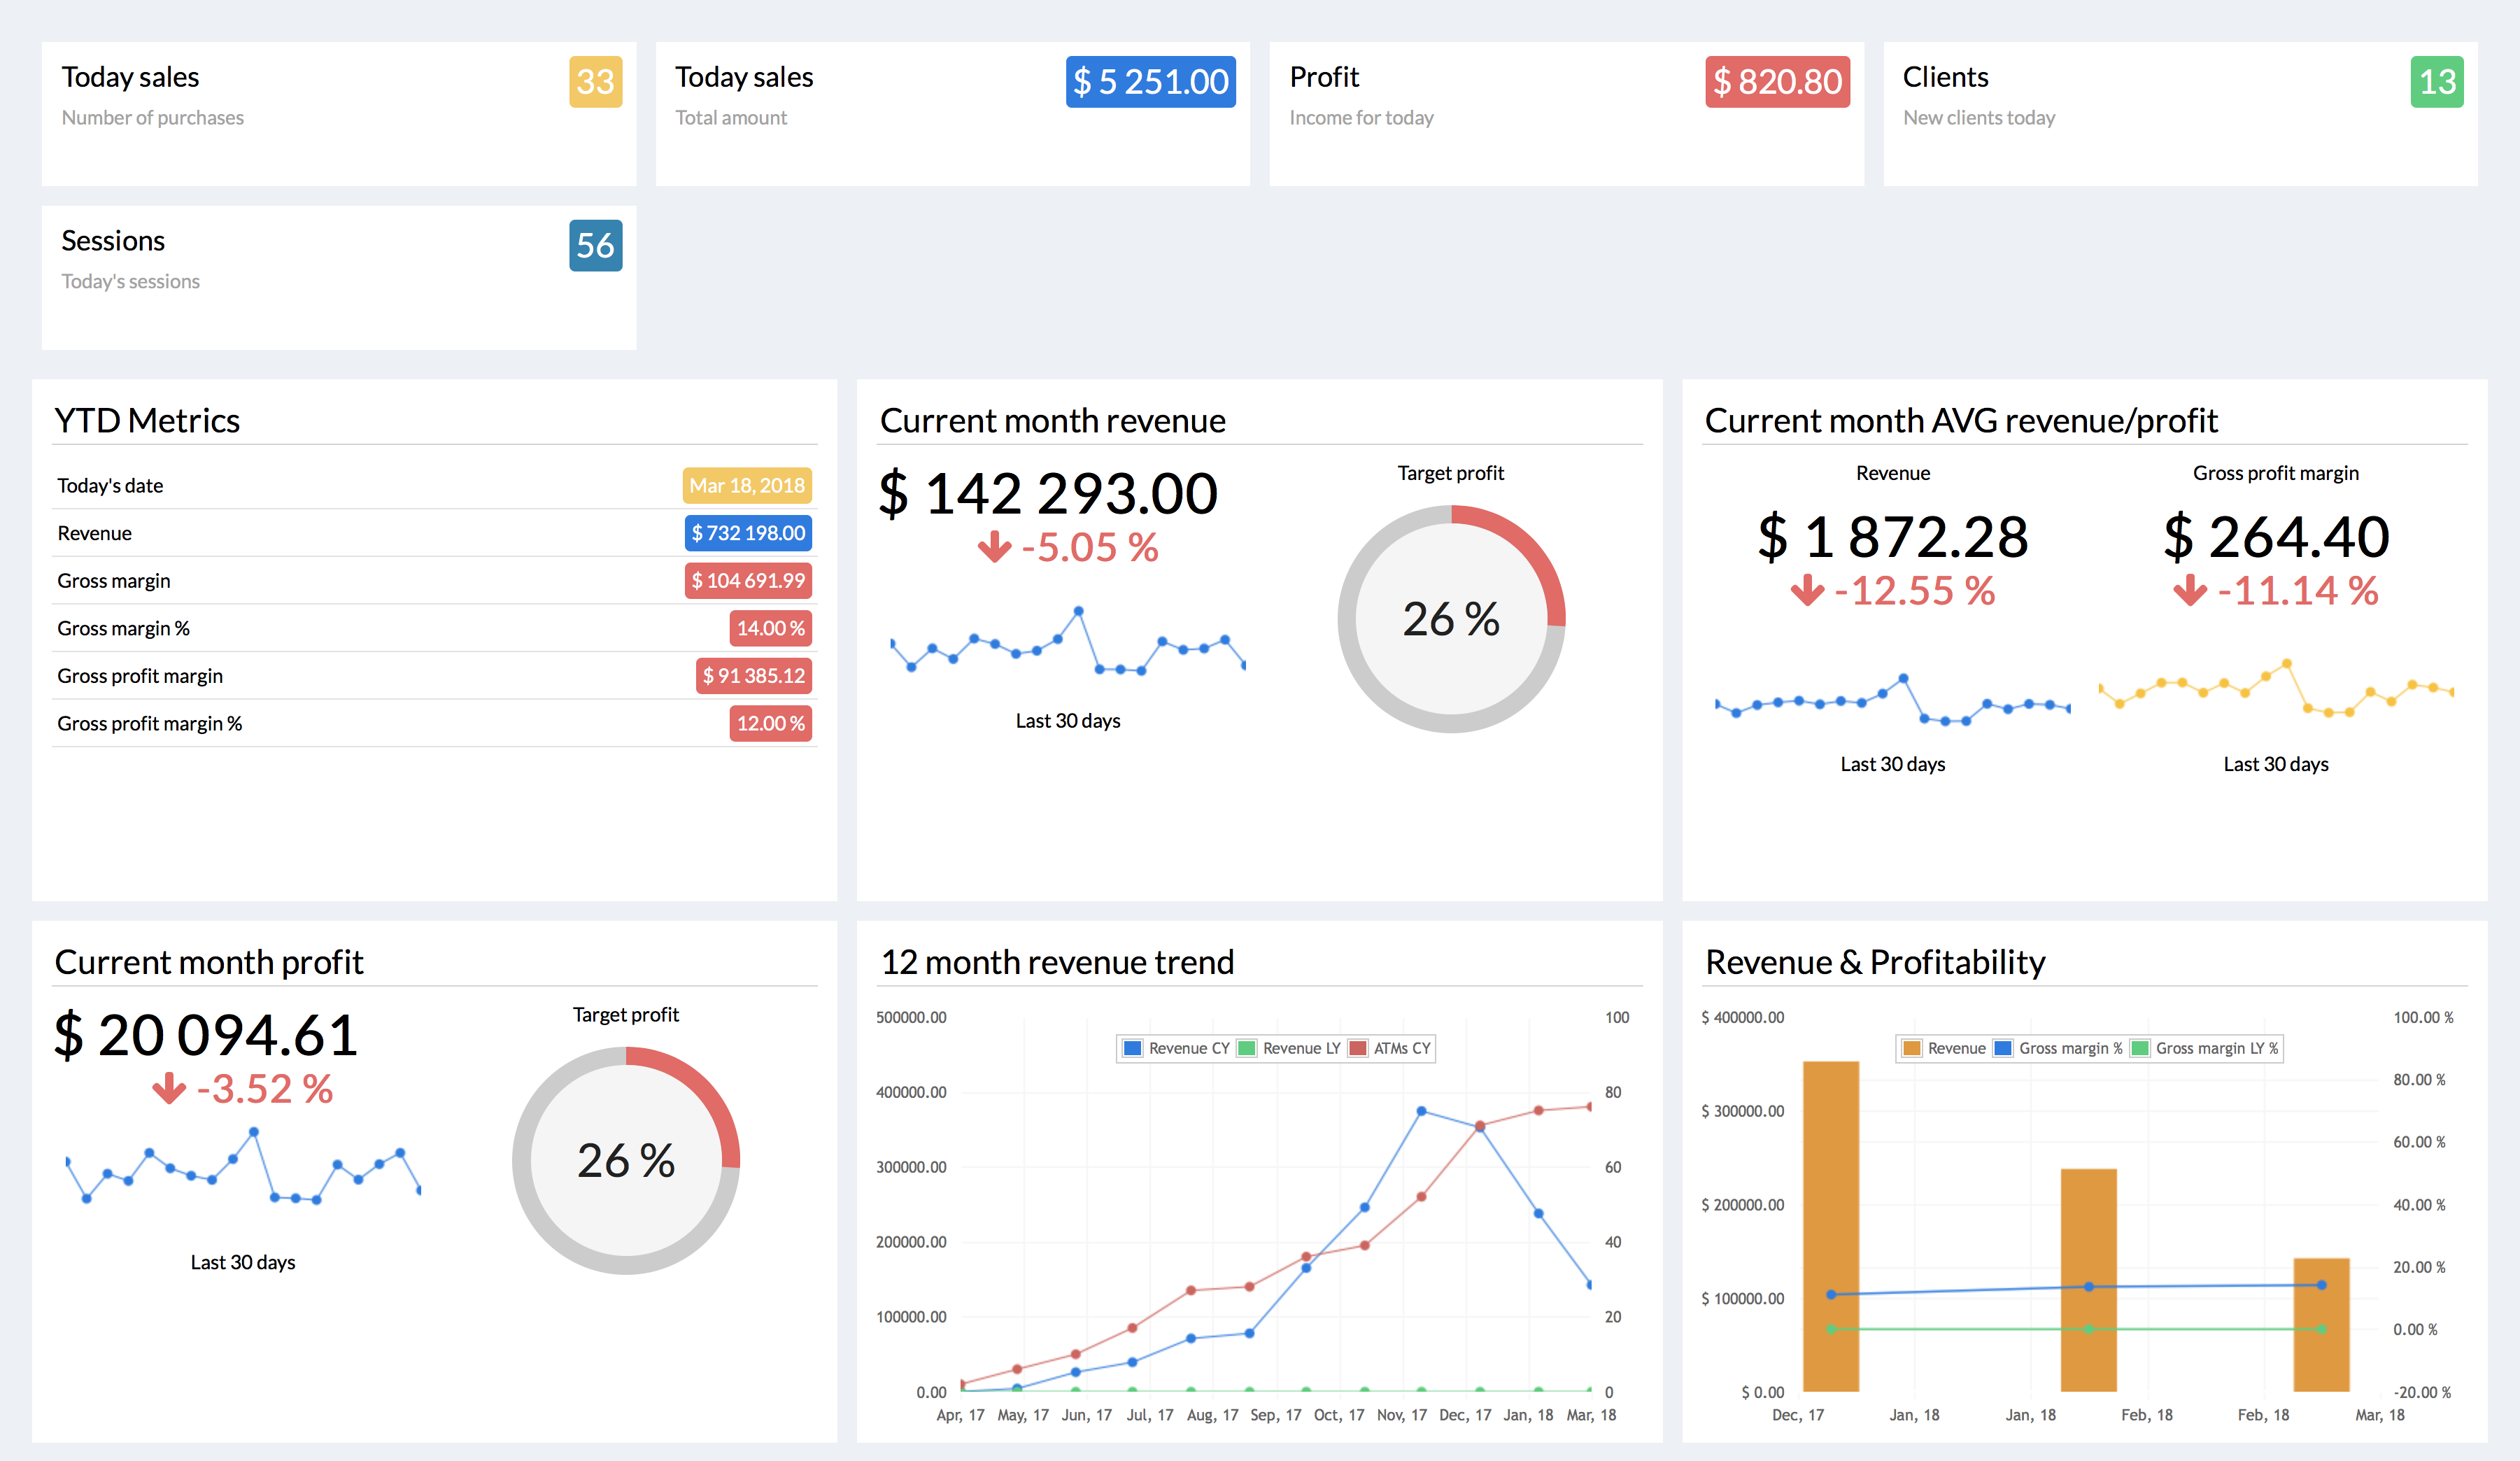Click the Current month profit sparkline

[x=243, y=1166]
